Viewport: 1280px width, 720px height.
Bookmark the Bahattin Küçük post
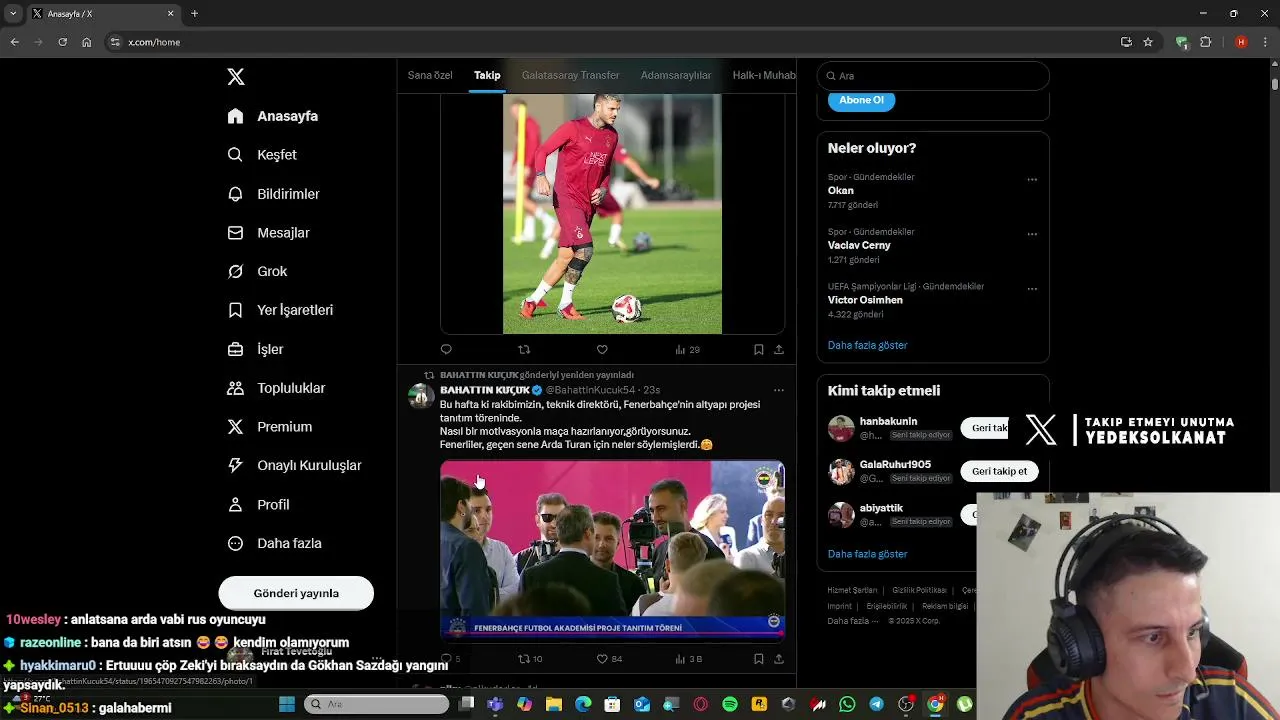[758, 659]
